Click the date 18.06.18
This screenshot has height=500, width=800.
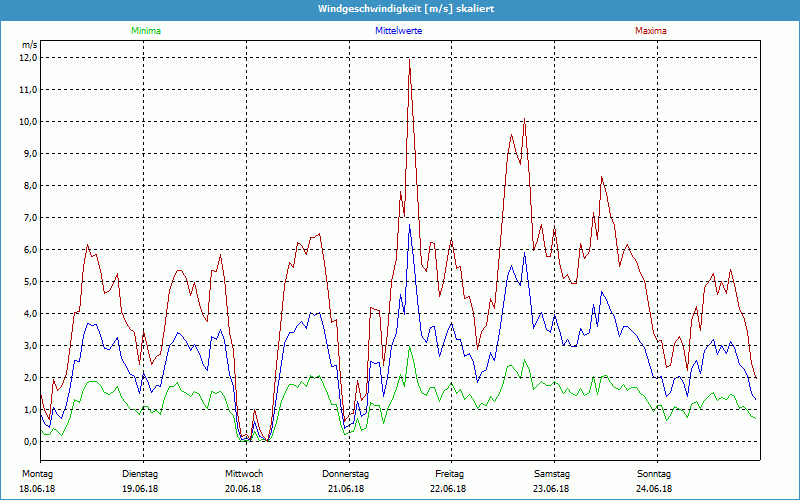click(x=37, y=489)
